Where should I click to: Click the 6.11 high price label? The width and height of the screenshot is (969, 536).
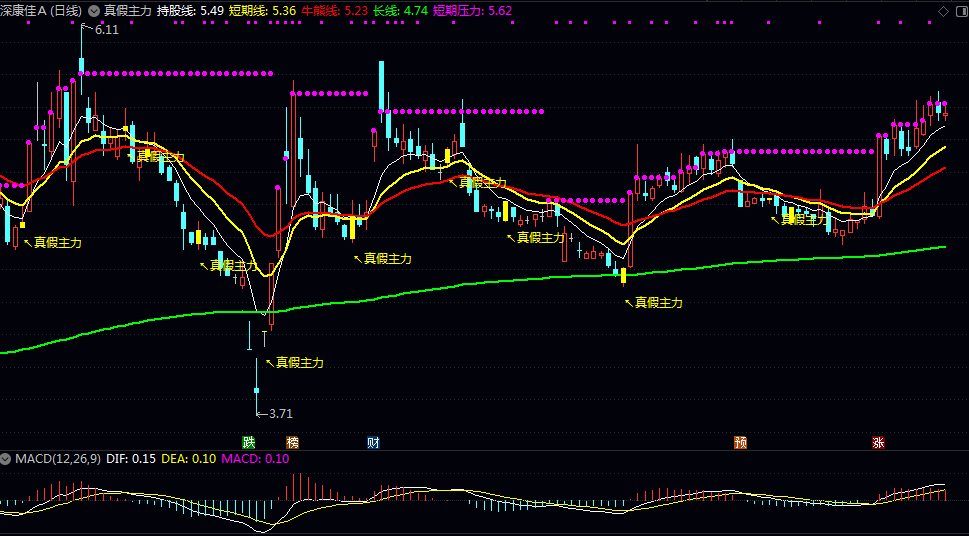pos(107,30)
